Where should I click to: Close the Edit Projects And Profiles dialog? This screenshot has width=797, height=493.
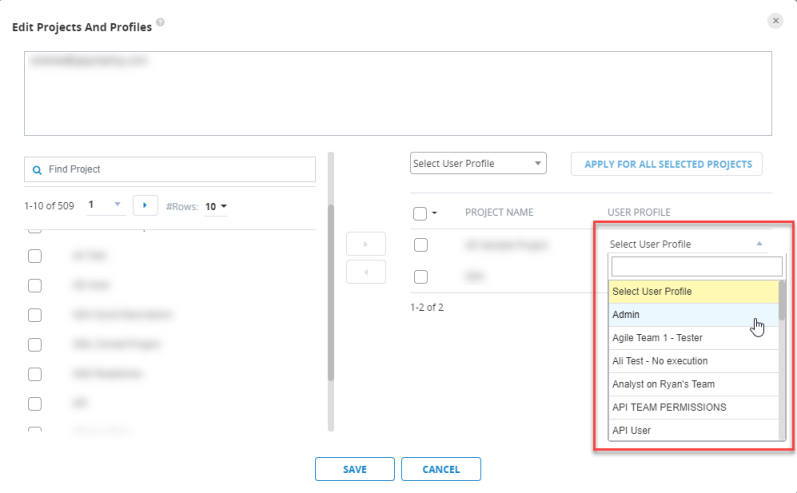tap(775, 21)
